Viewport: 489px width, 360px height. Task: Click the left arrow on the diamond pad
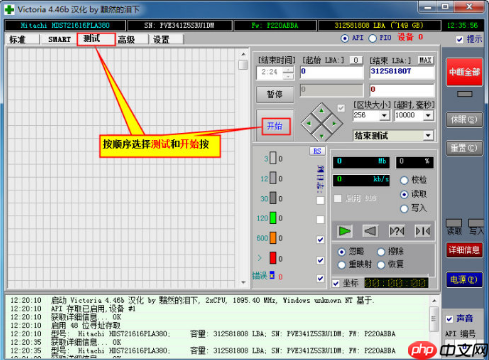point(309,123)
